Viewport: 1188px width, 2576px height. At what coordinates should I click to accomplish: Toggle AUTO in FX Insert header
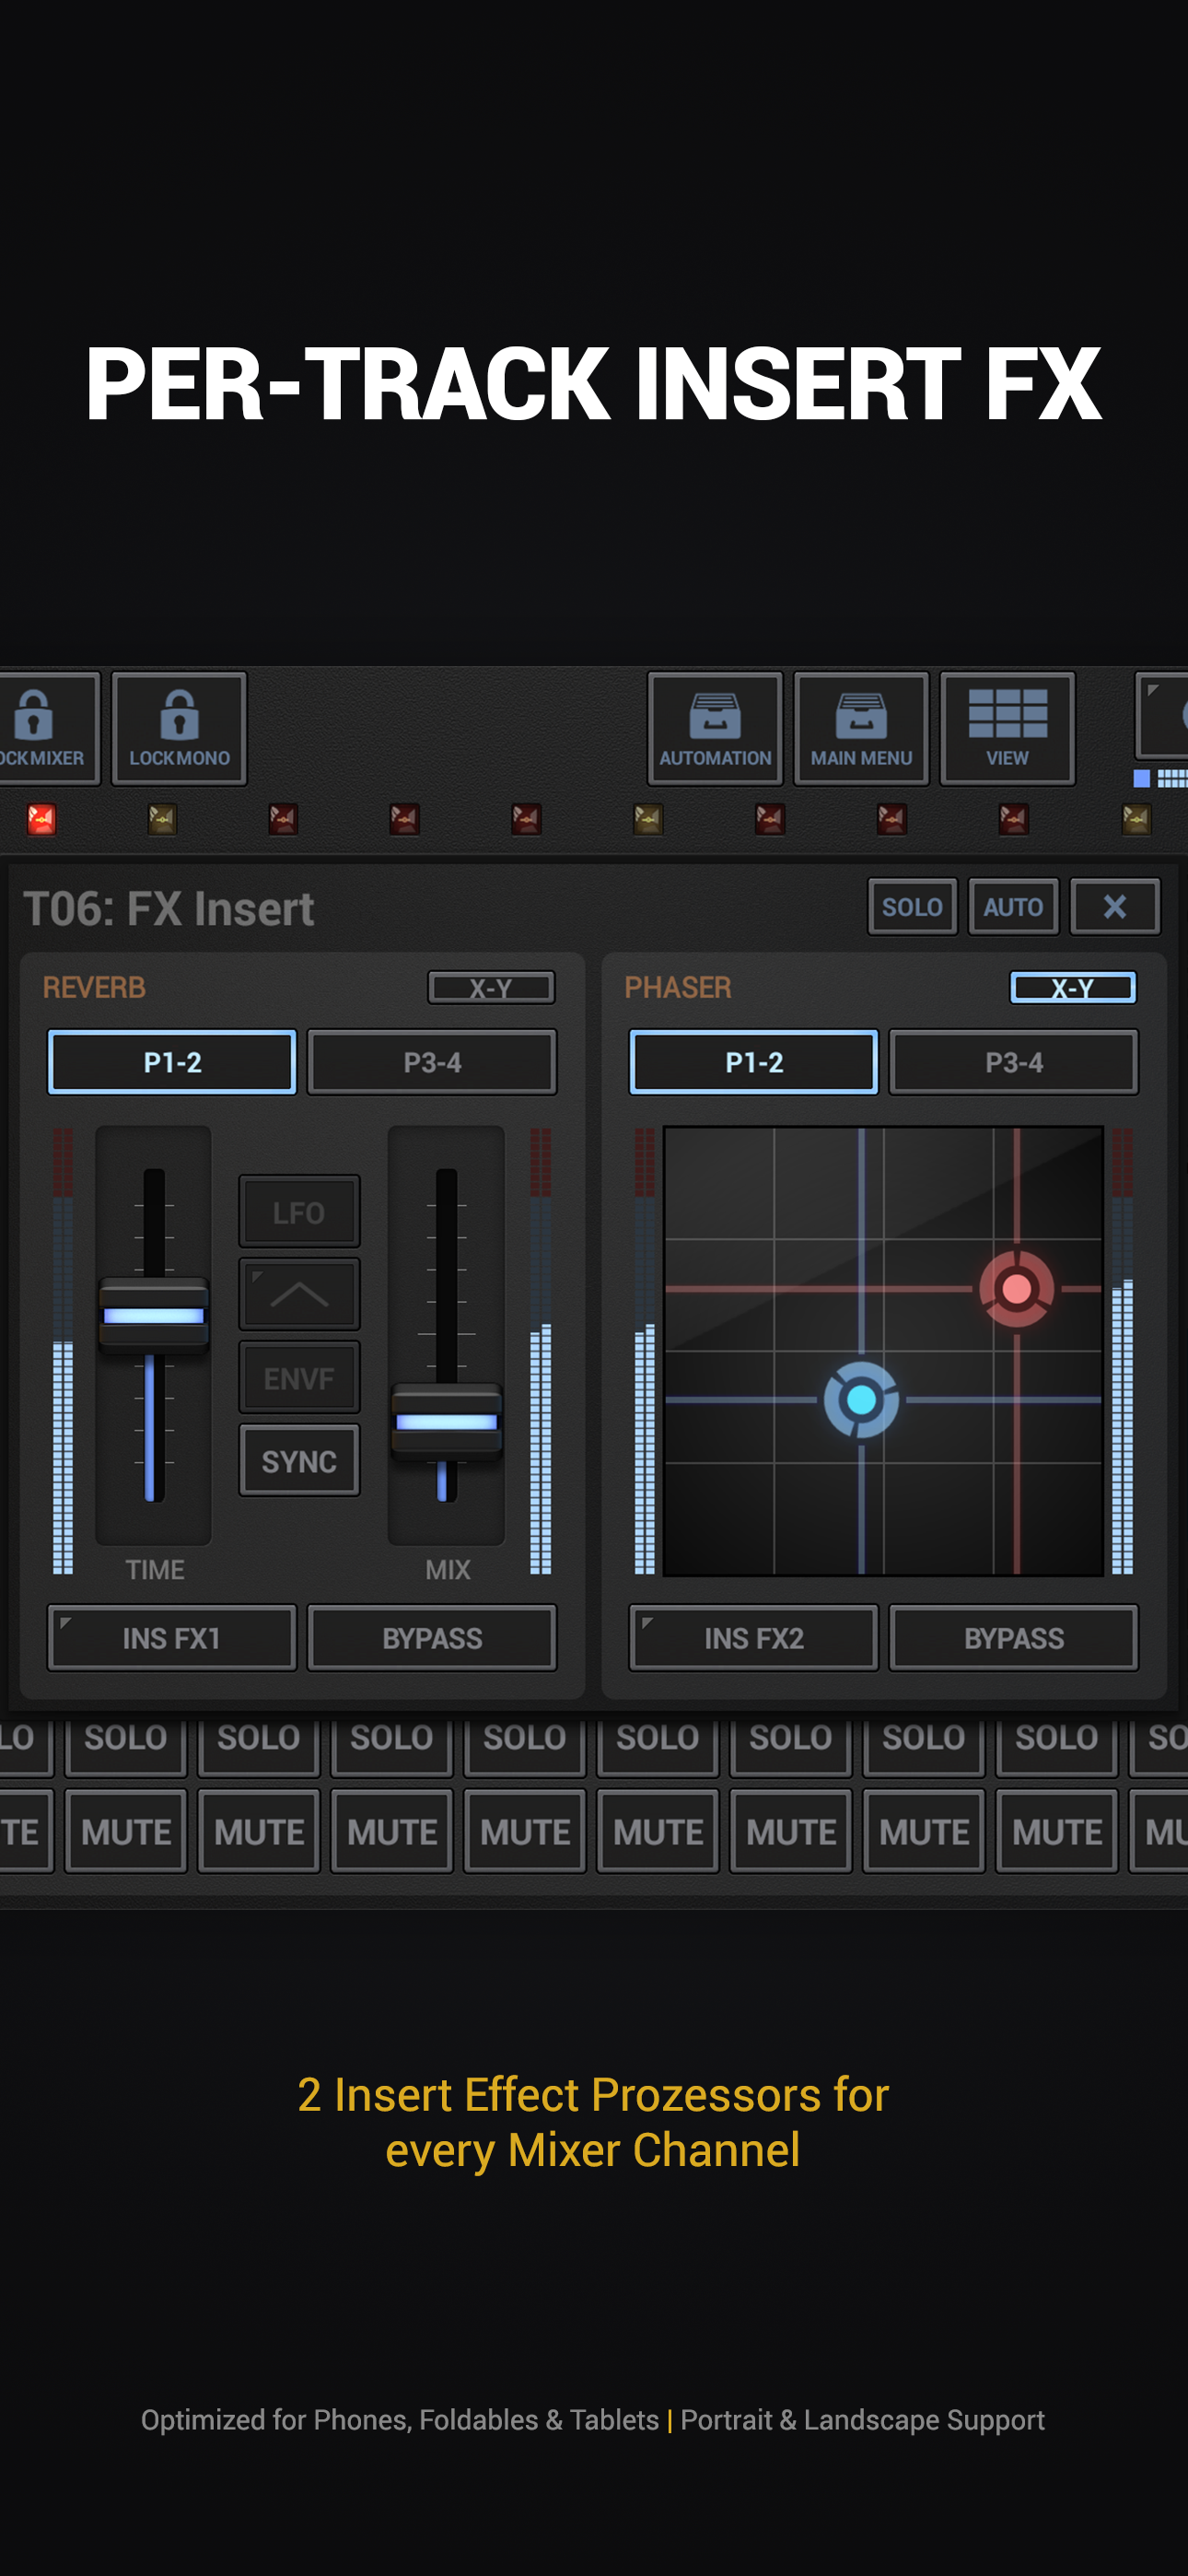pos(1013,906)
